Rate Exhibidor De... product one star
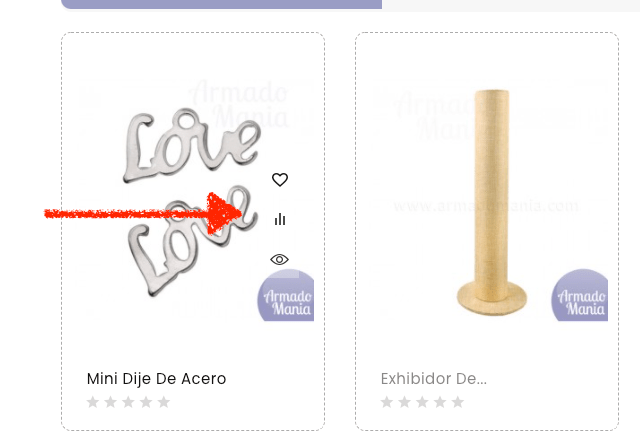This screenshot has height=436, width=640. tap(387, 402)
